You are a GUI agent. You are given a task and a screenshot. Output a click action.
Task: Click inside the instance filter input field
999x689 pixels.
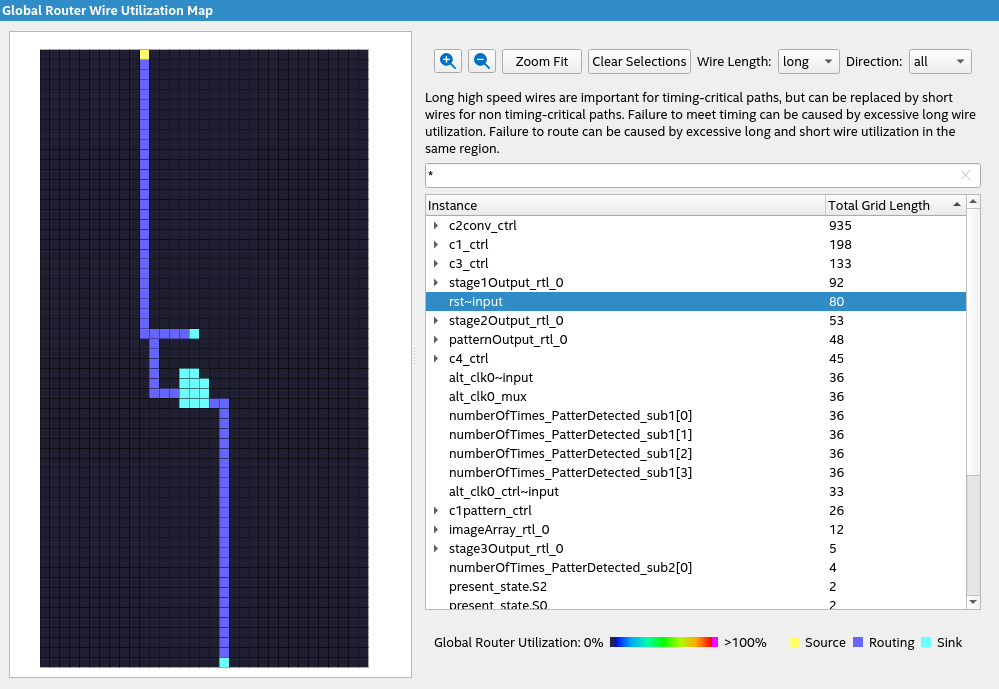[690, 176]
